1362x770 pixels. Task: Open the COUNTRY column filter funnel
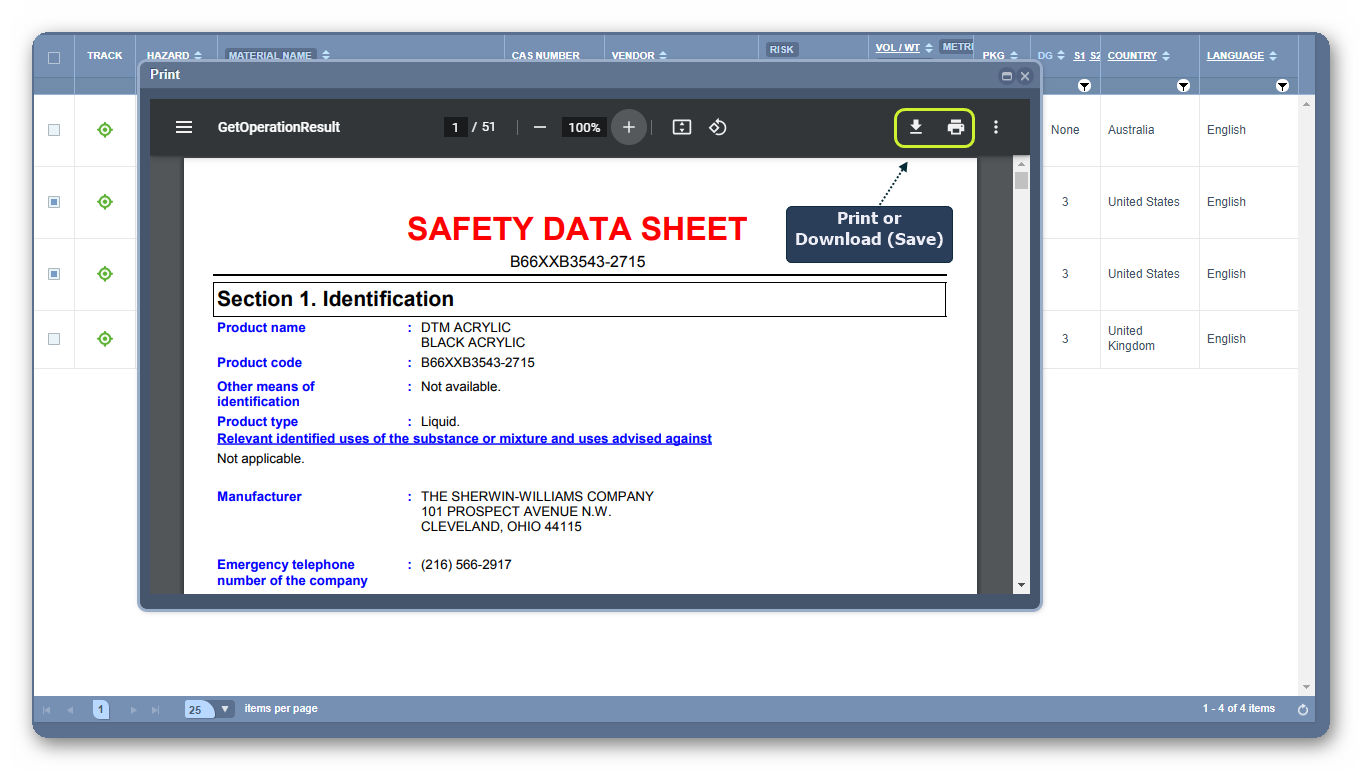(1183, 85)
